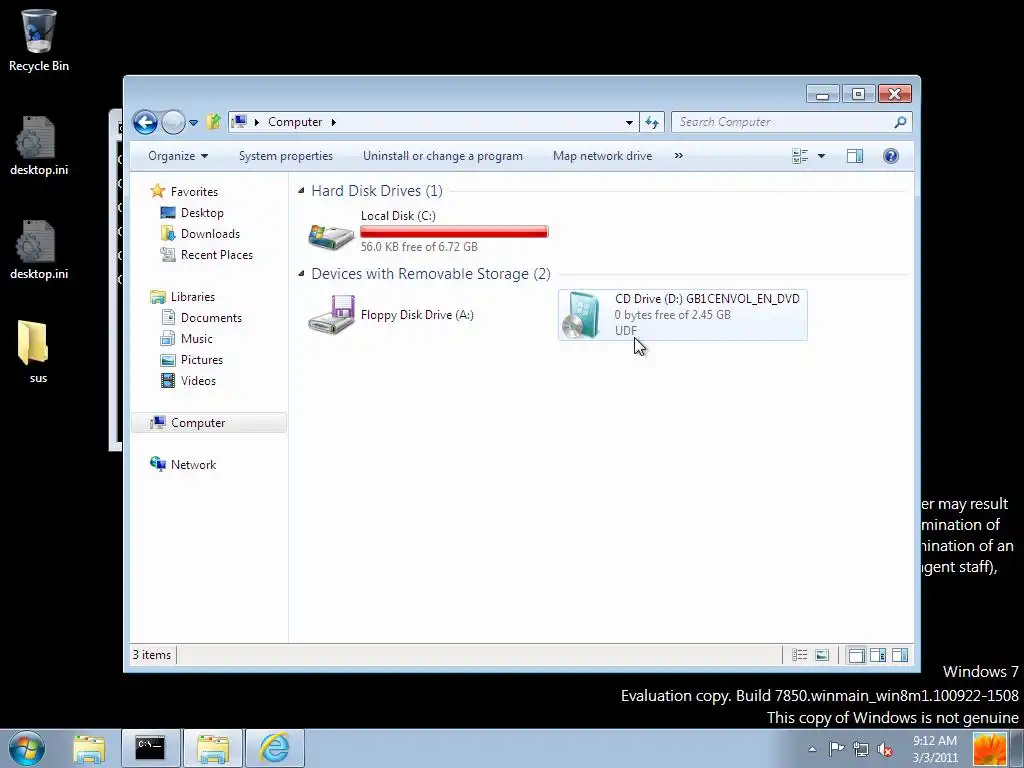
Task: Click the flower user tile on taskbar
Action: [990, 749]
